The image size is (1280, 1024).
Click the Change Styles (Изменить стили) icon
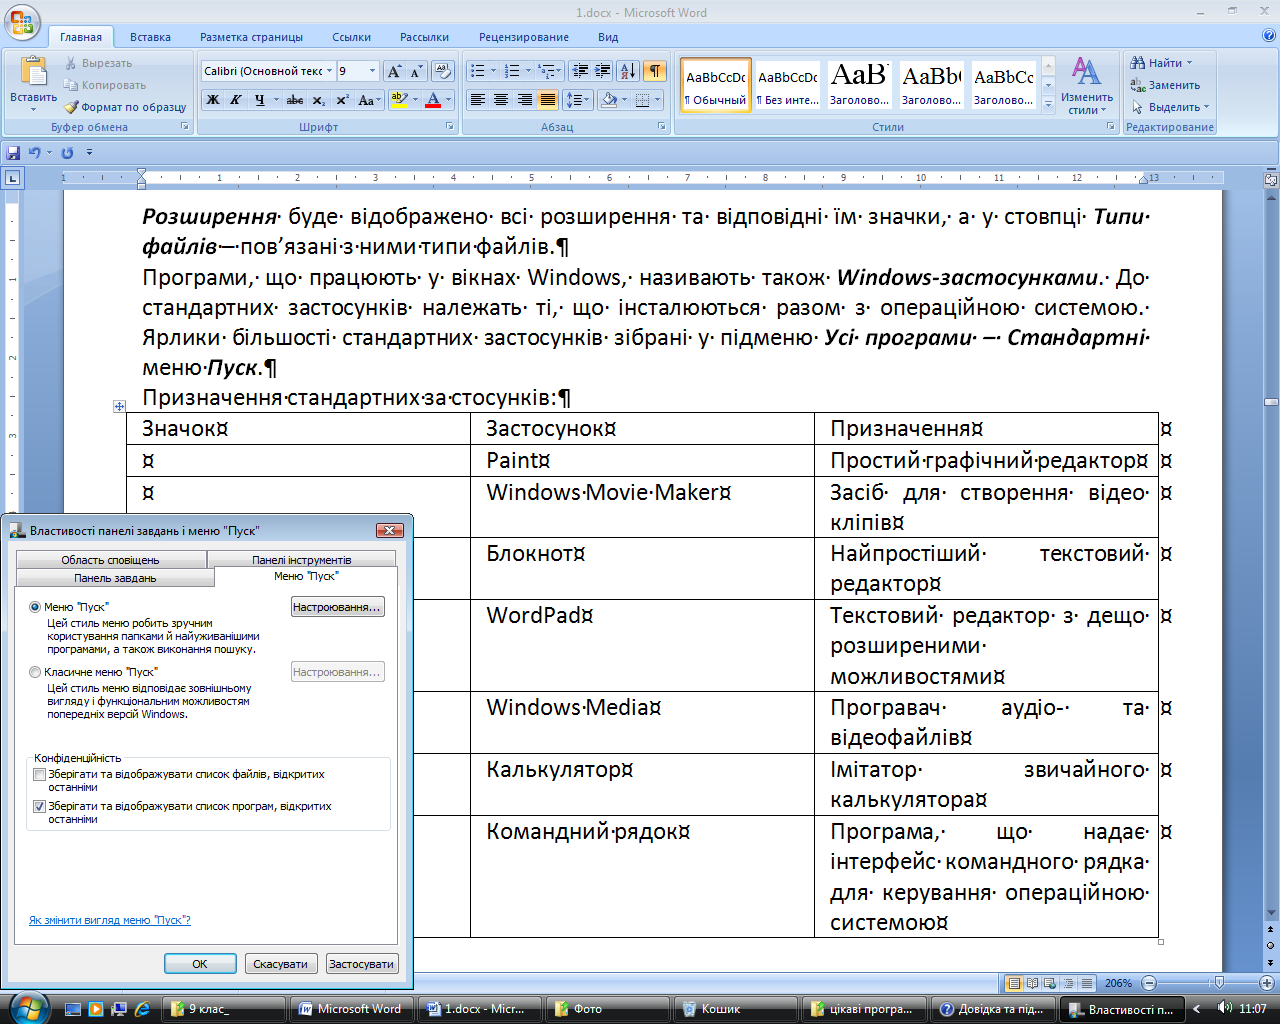[x=1086, y=86]
